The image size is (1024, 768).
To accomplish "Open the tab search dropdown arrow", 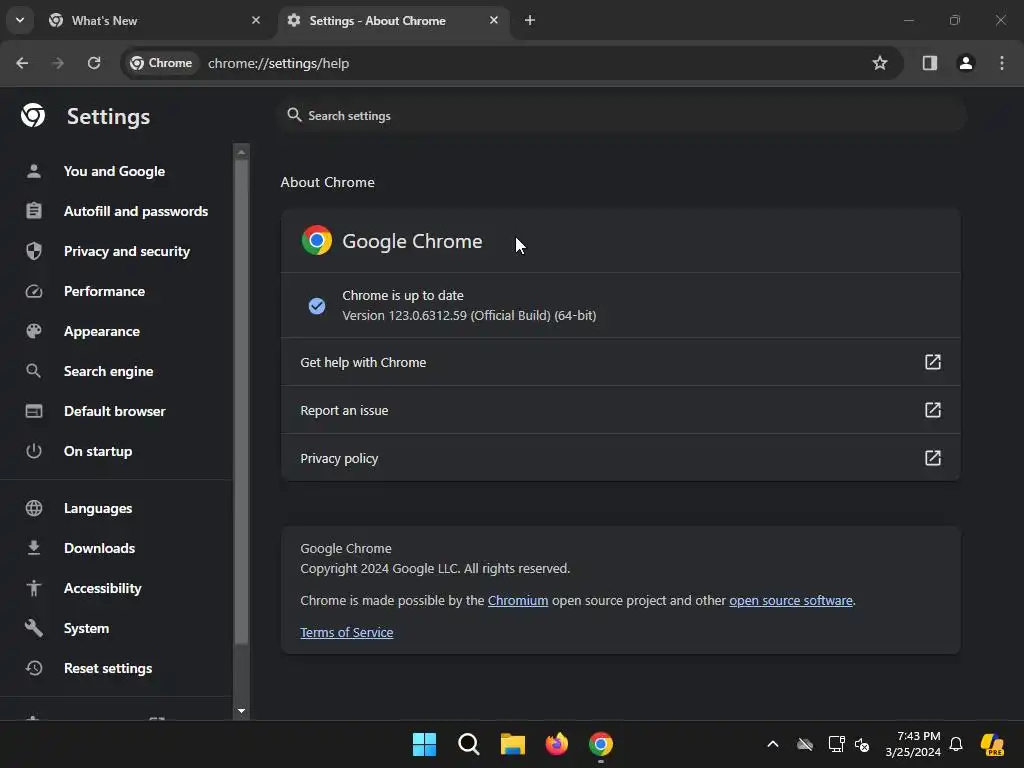I will (20, 20).
